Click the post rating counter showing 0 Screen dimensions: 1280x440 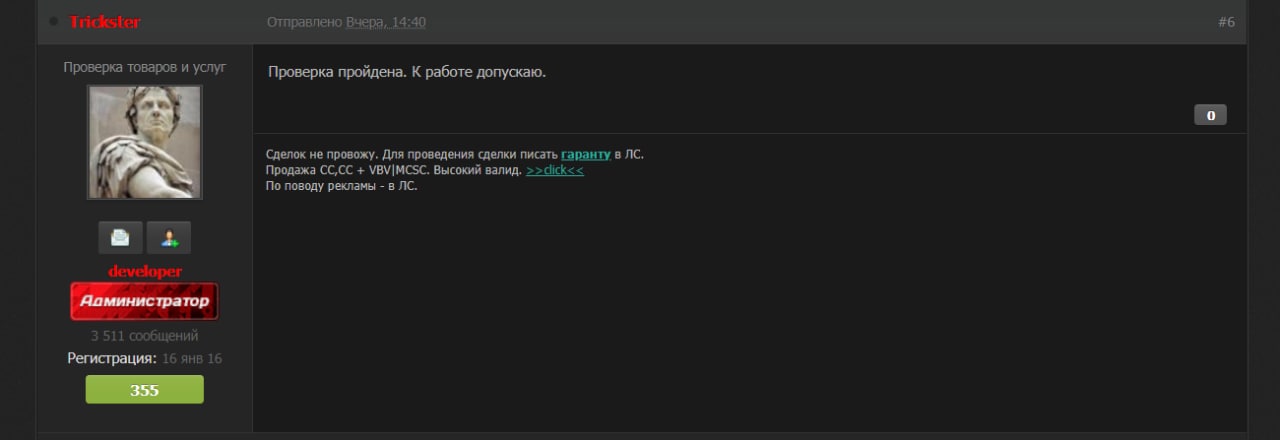pyautogui.click(x=1210, y=115)
